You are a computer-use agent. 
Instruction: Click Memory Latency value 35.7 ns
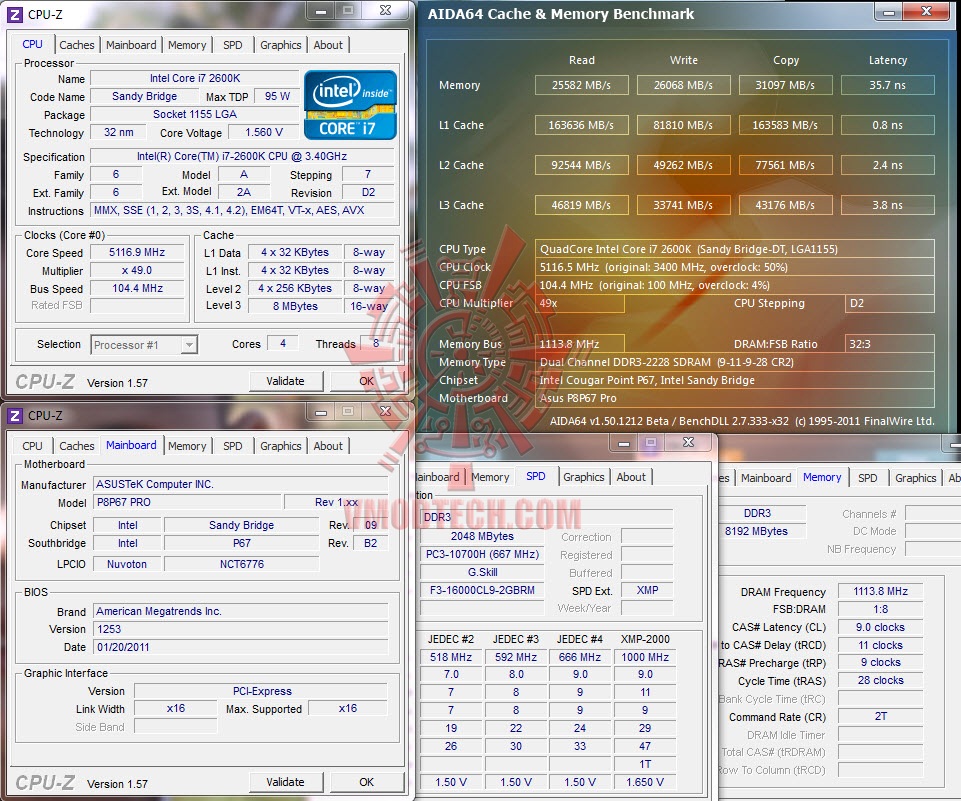[887, 85]
